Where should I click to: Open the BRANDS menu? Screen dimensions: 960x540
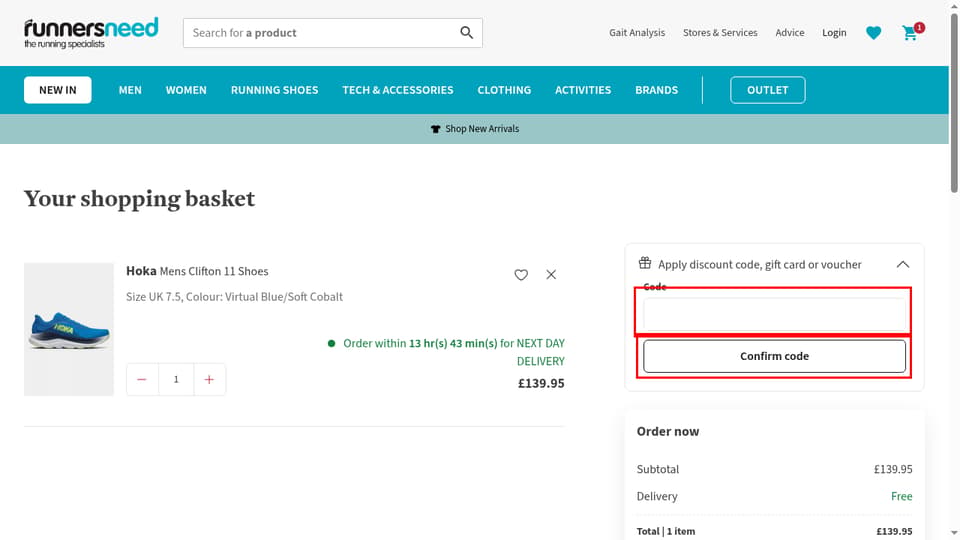tap(656, 90)
